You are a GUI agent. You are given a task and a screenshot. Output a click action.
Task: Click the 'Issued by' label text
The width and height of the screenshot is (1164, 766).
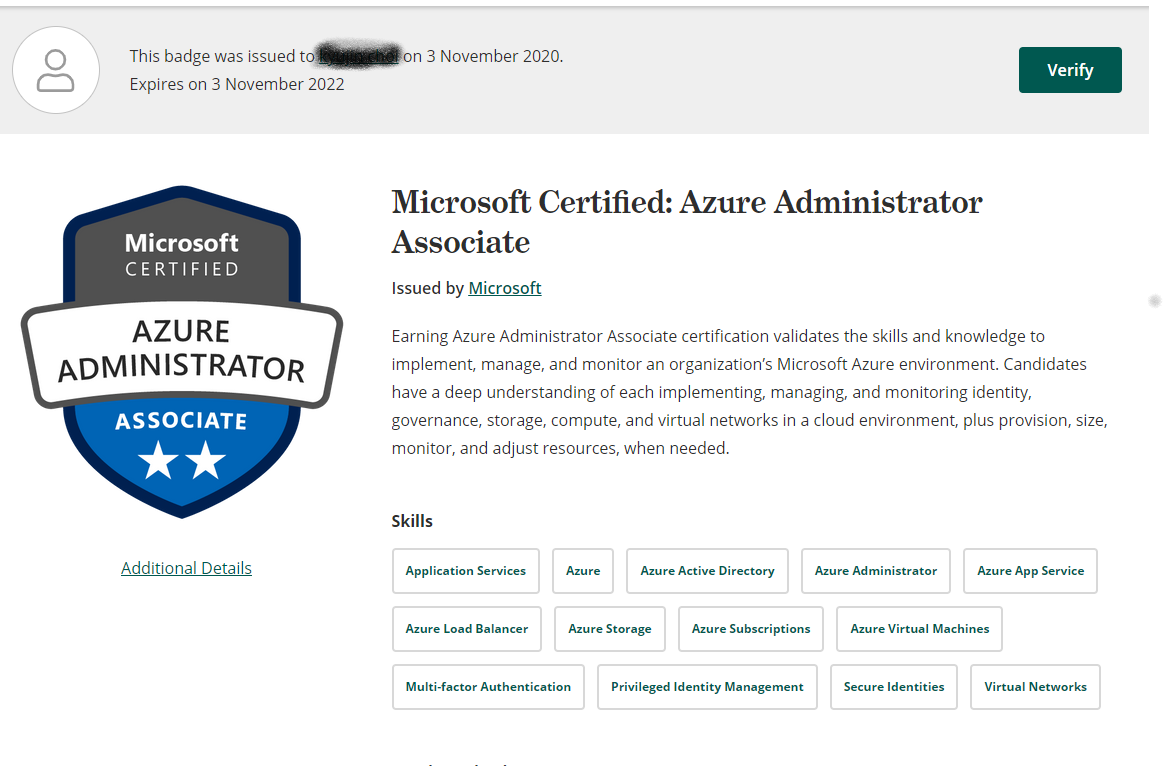428,288
